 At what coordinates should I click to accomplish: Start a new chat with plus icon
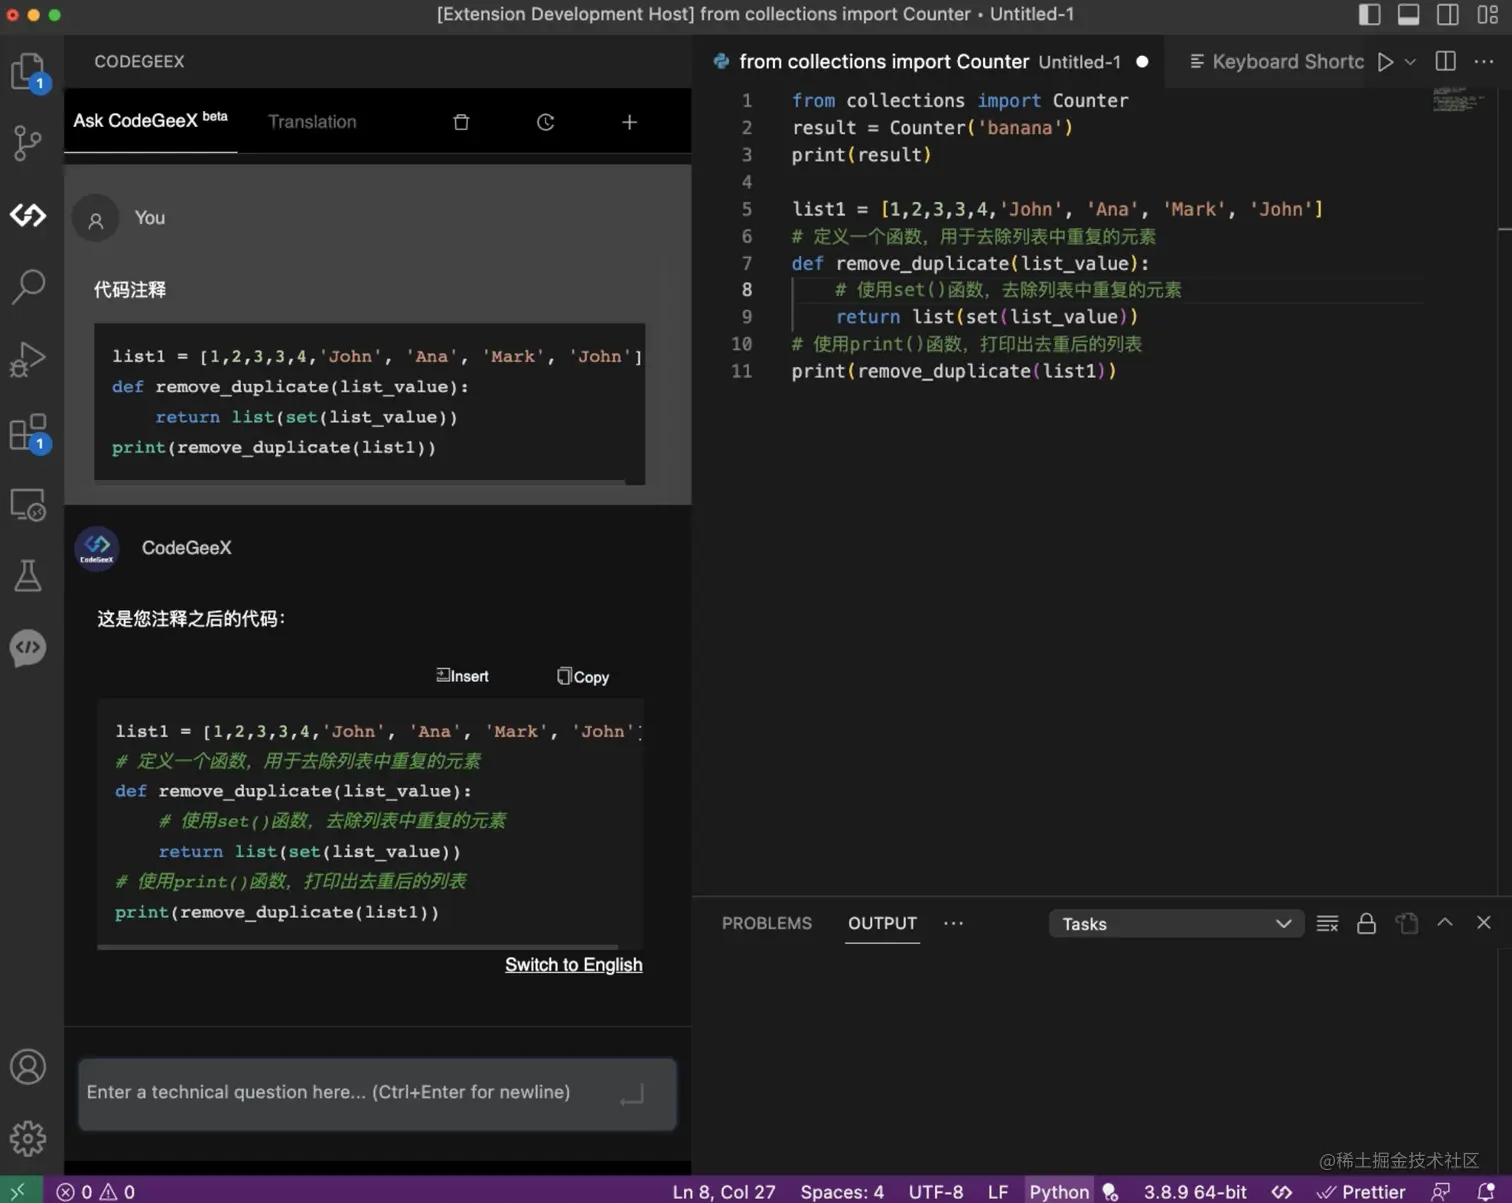pyautogui.click(x=629, y=122)
